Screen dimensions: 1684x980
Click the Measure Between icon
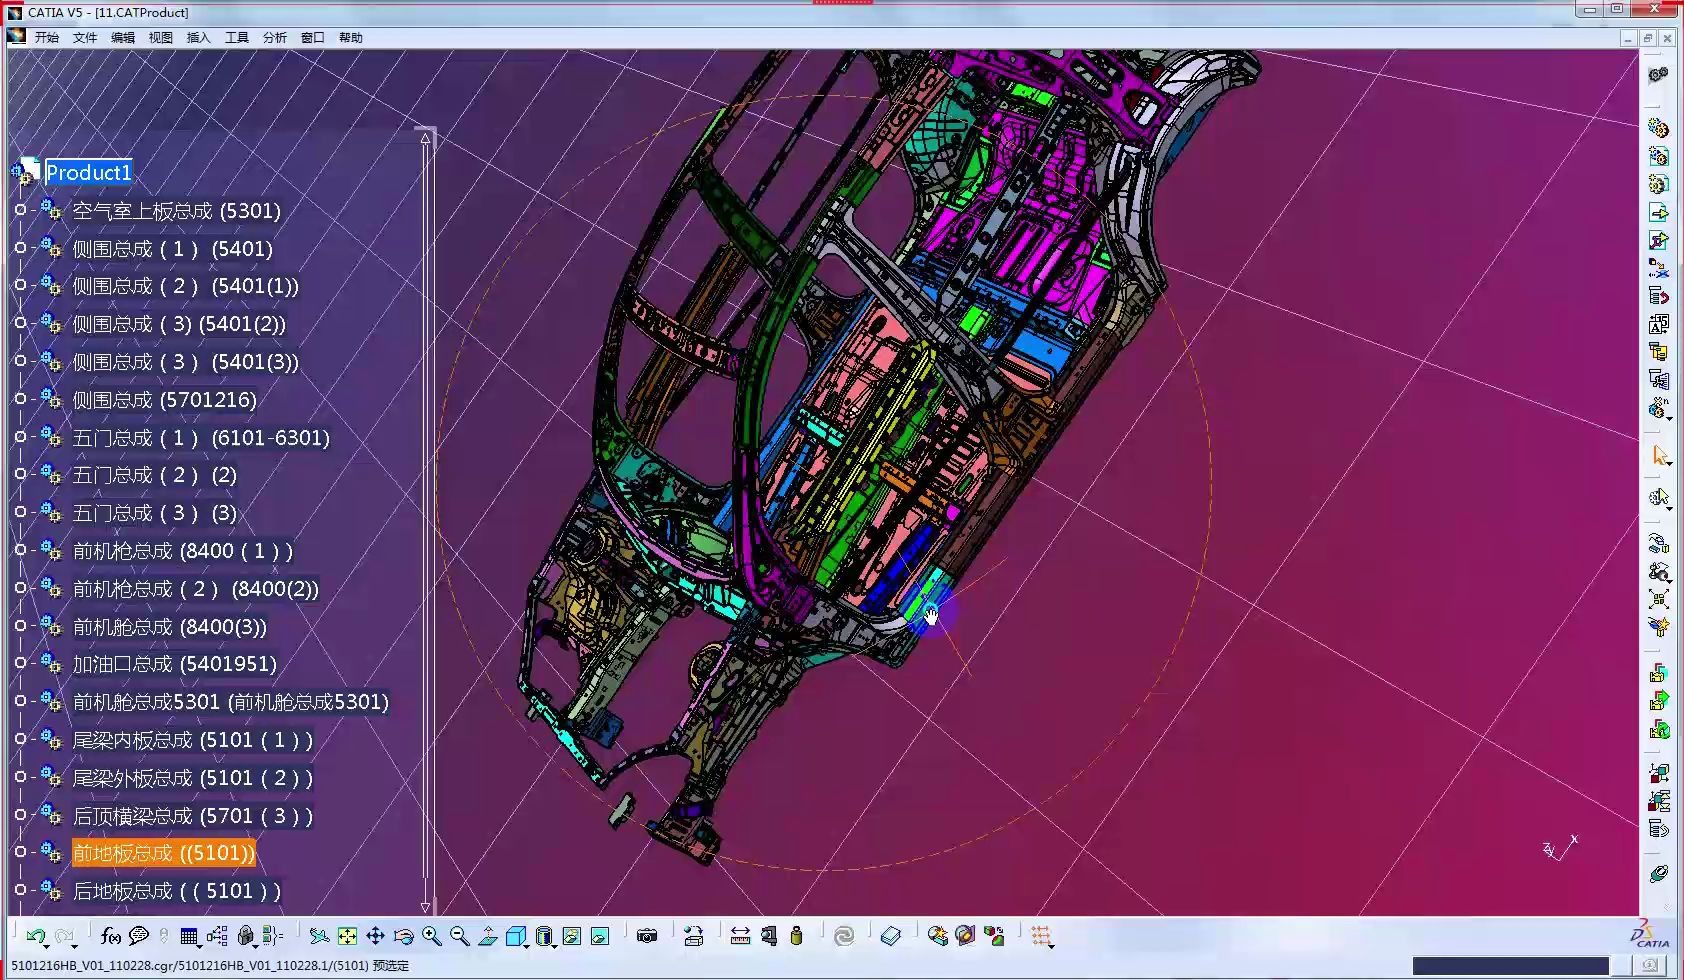tap(740, 936)
